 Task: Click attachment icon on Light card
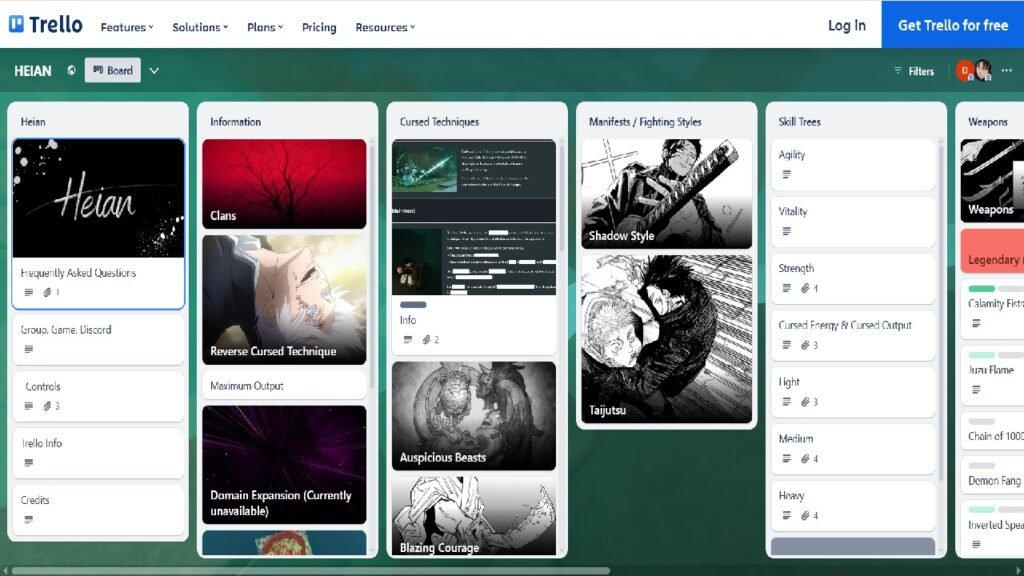point(805,402)
